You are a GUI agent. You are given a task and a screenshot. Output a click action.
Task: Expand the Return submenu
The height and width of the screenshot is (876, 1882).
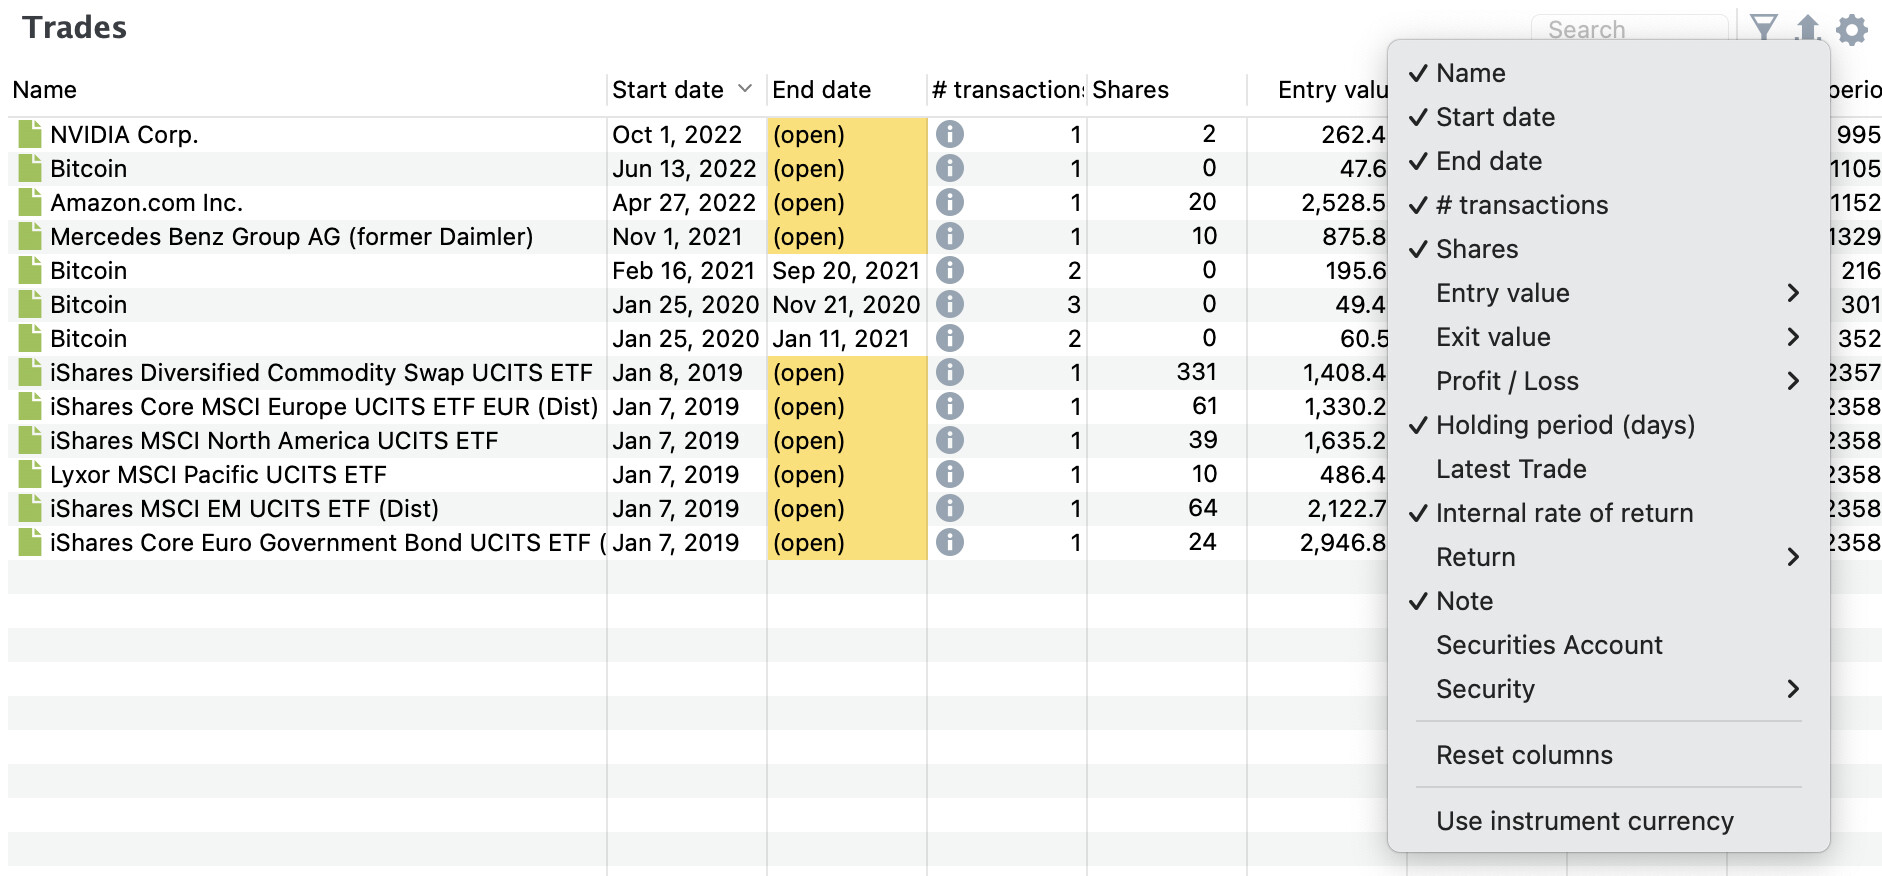pos(1608,557)
